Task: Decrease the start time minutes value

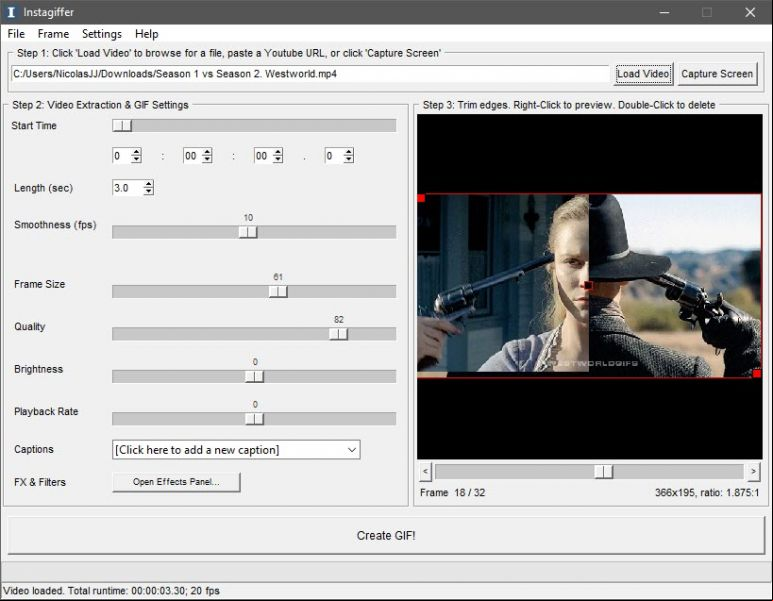Action: (208, 160)
